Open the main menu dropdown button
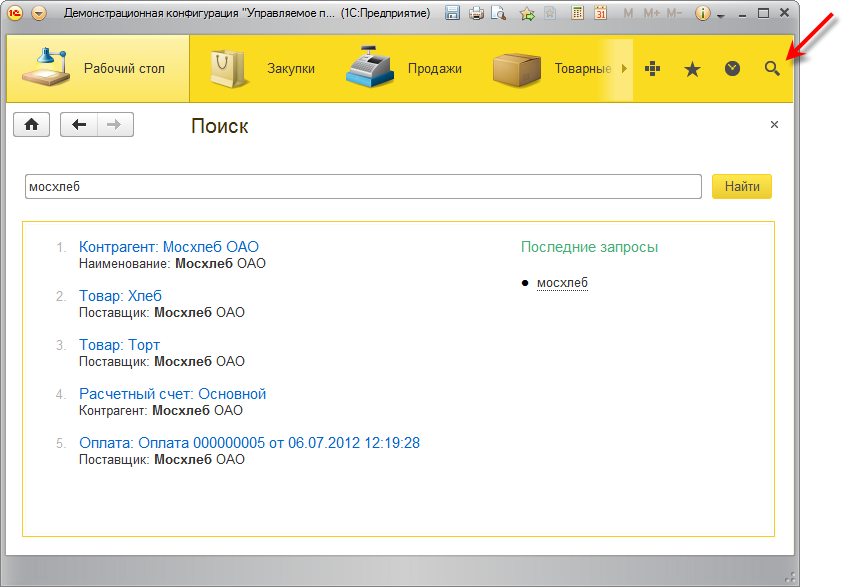 coord(39,13)
